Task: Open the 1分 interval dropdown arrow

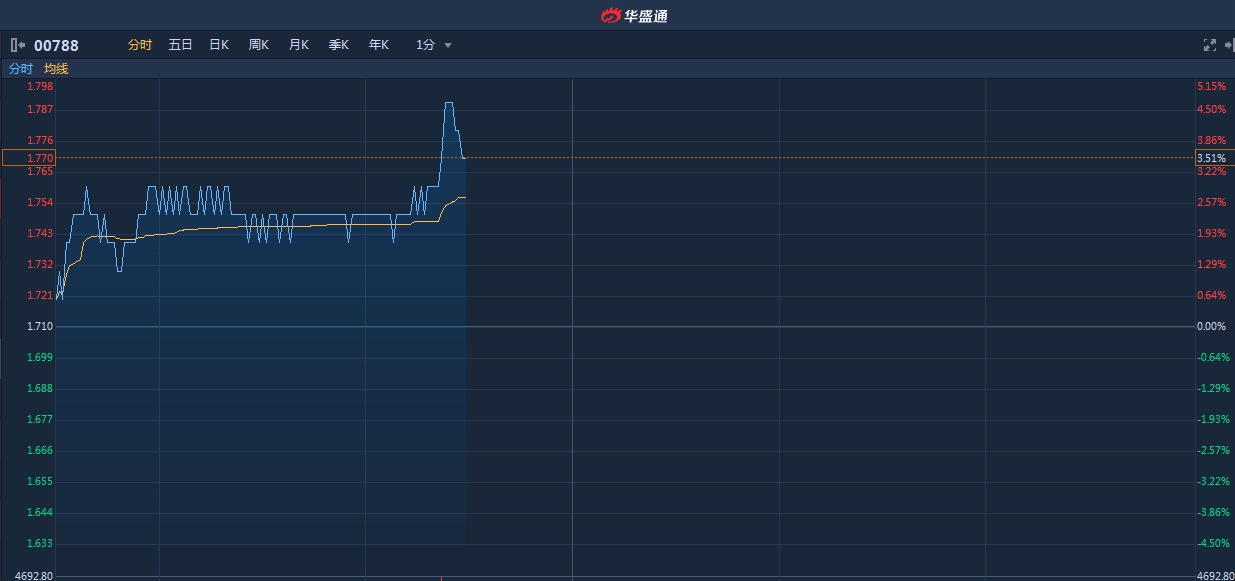Action: coord(448,45)
